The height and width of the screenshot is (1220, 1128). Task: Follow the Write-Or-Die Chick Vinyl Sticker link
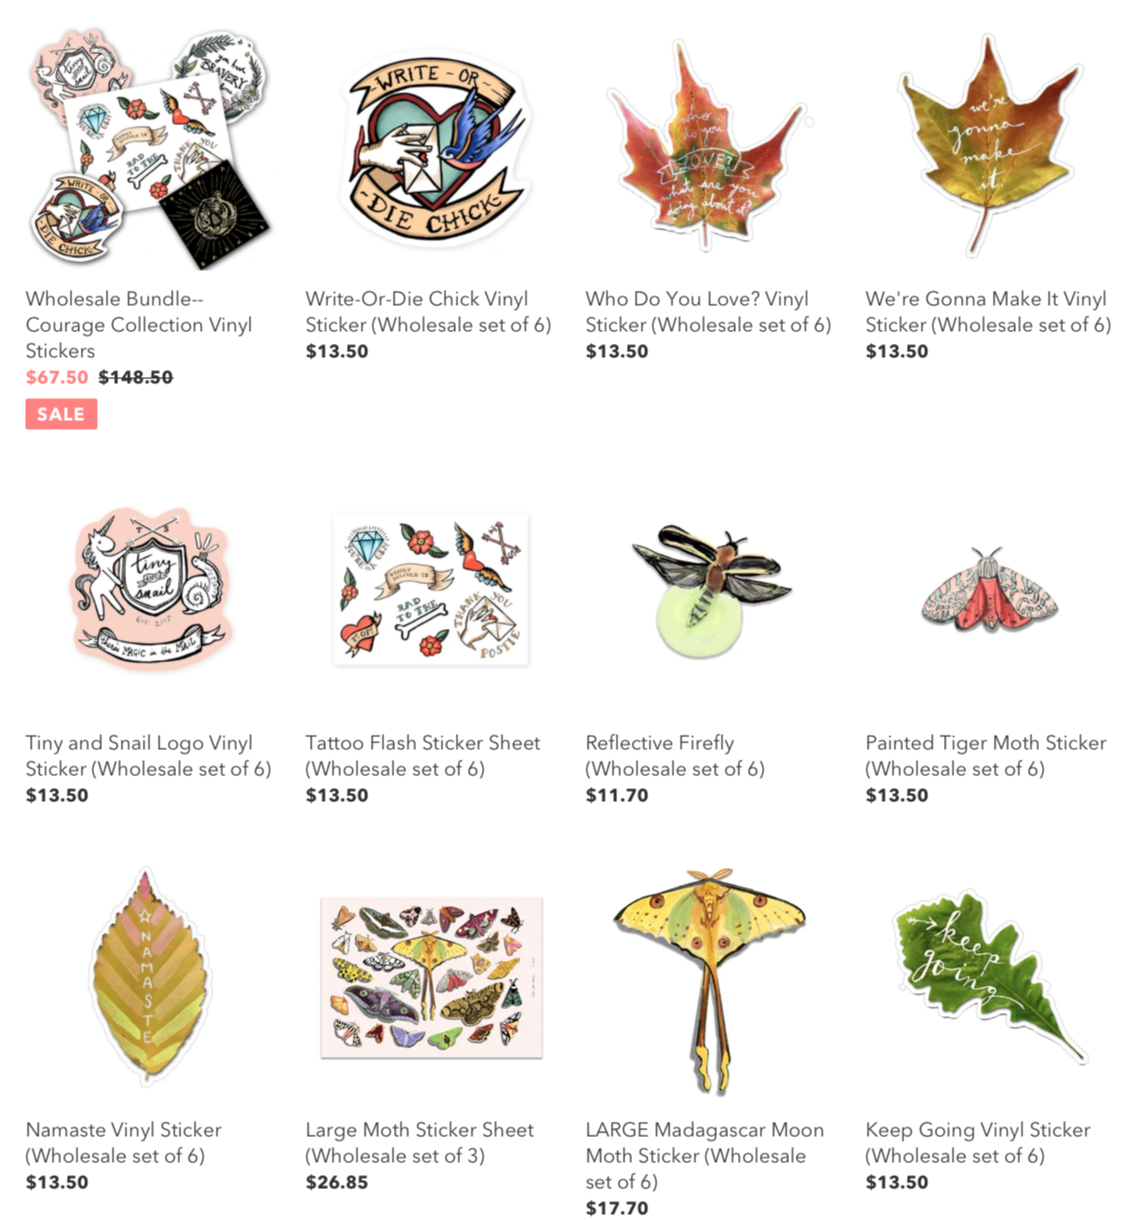(428, 311)
